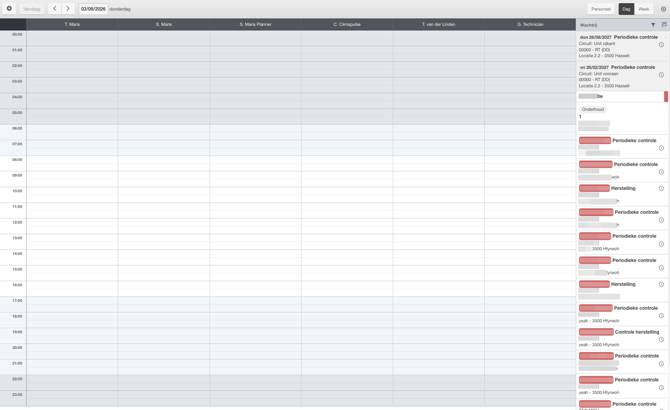Viewport: 670px width, 410px height.
Task: Click the Onderhoud tag in the queue
Action: tap(593, 109)
